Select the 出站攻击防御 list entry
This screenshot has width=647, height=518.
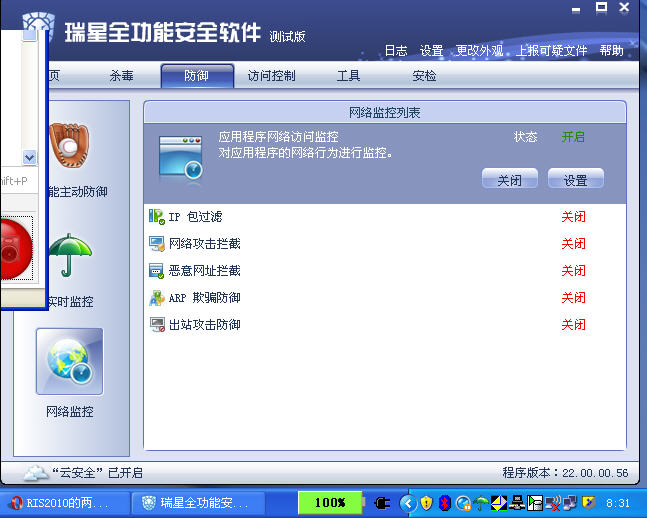(x=385, y=325)
